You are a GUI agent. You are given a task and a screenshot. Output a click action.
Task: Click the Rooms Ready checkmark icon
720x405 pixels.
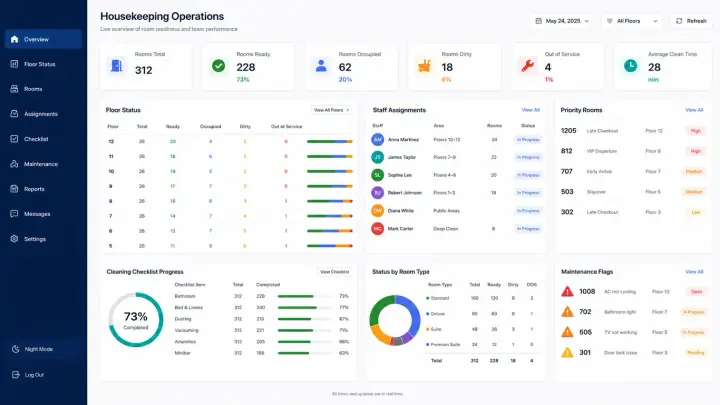pyautogui.click(x=219, y=66)
